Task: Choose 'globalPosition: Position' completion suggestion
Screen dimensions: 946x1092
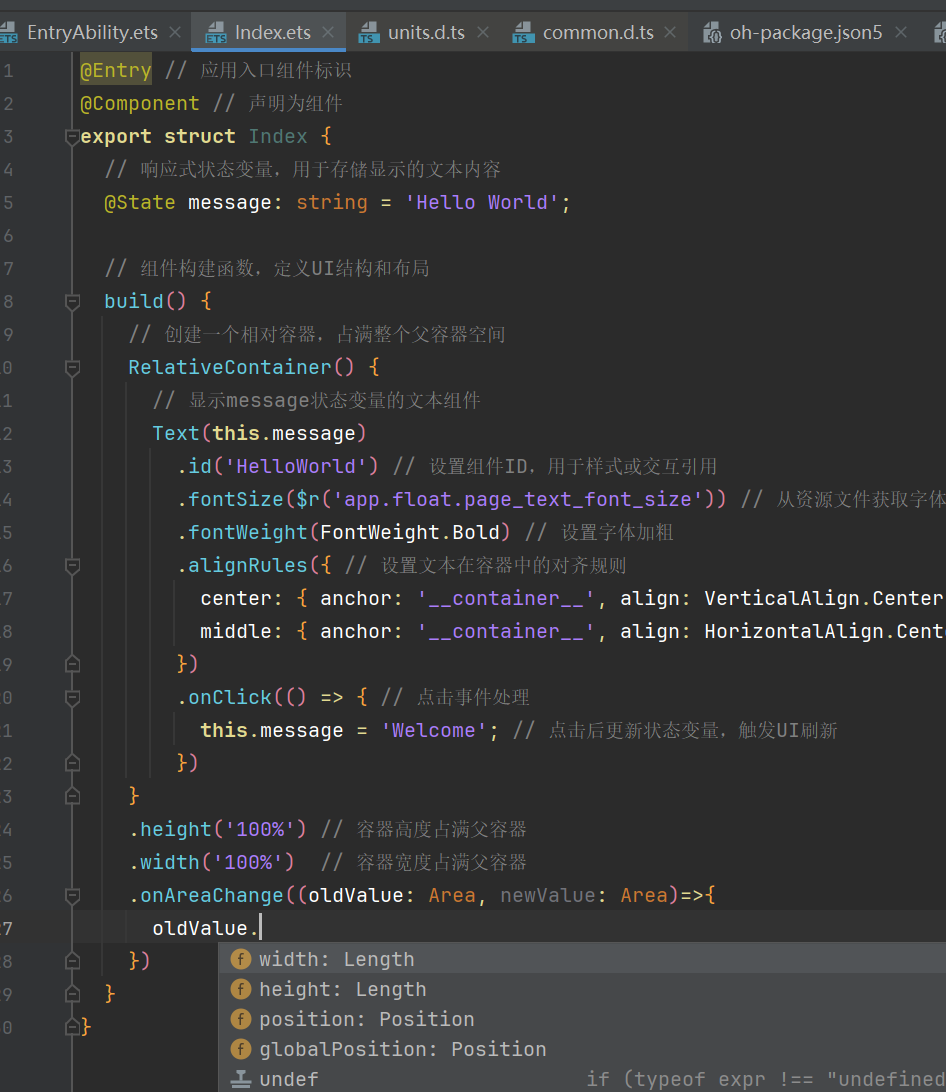Action: [582, 1049]
